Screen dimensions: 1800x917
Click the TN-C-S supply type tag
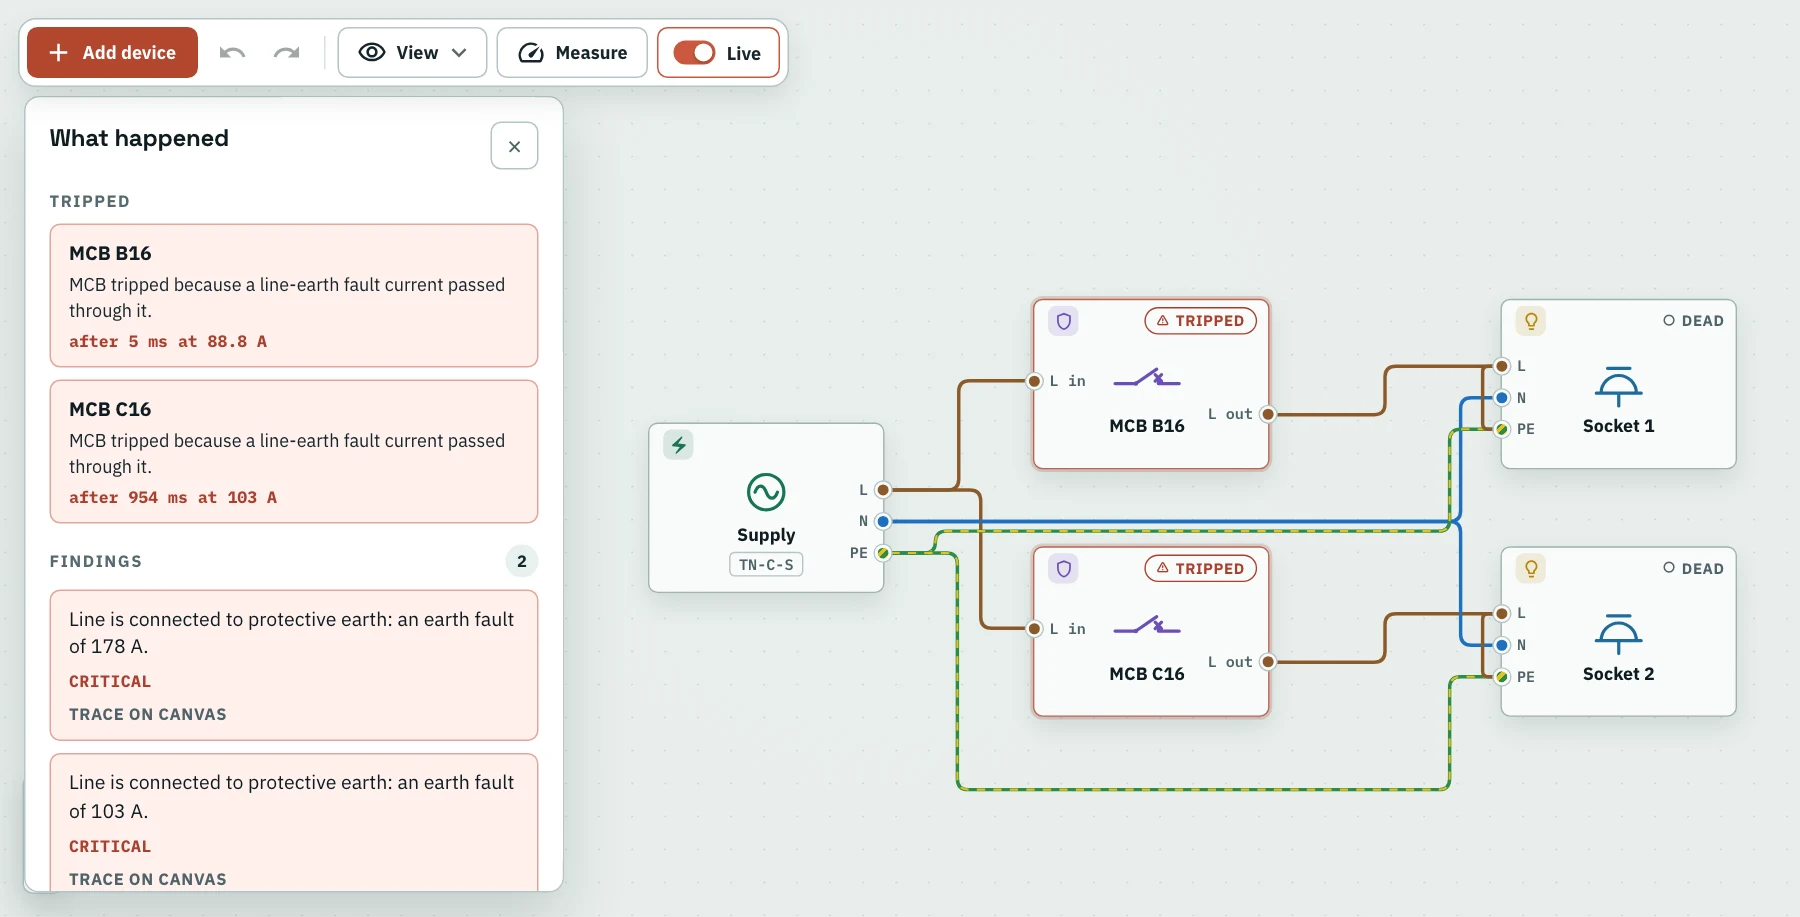766,565
